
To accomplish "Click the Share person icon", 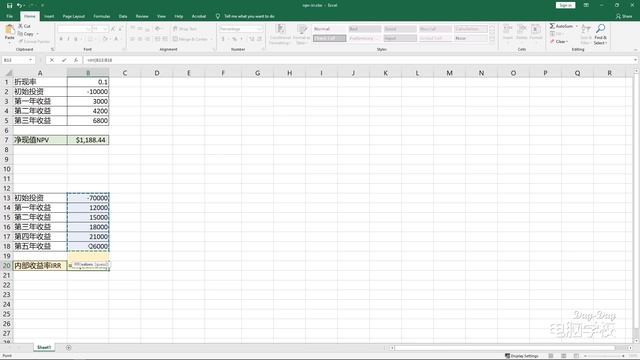I will pyautogui.click(x=618, y=16).
